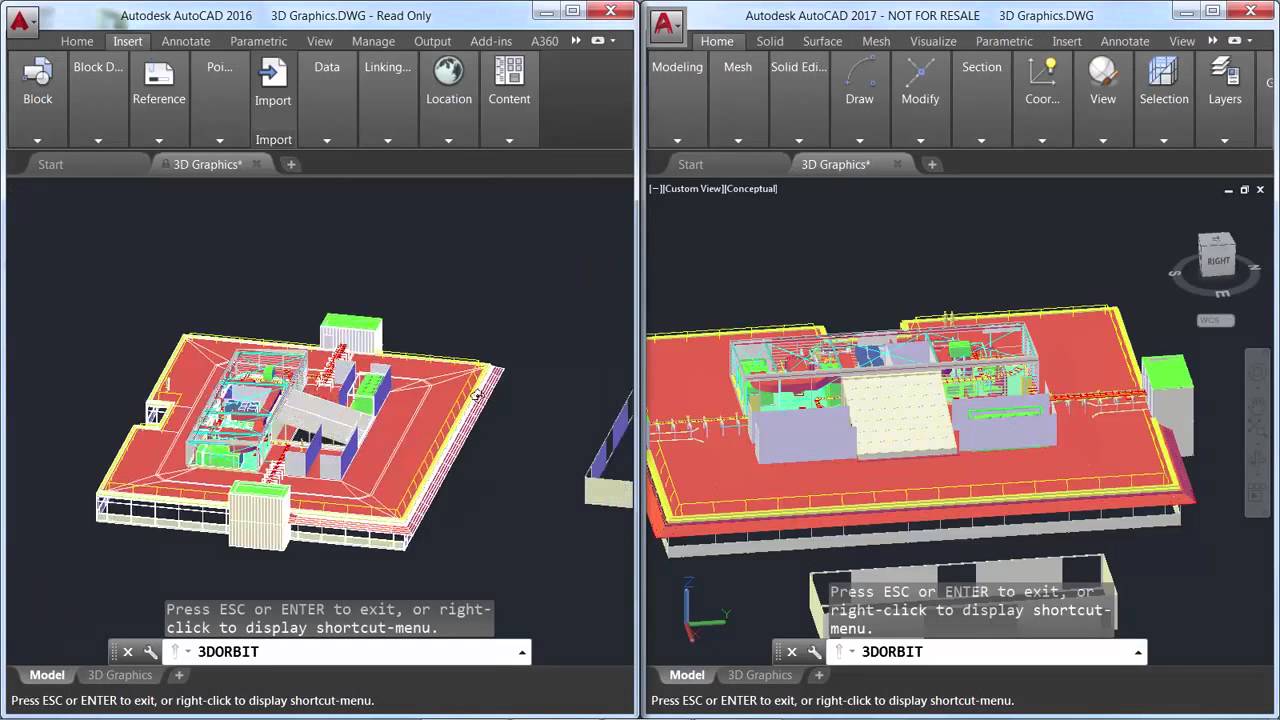Open the Solid ribbon tab in AutoCAD 2017
This screenshot has width=1280, height=720.
770,41
